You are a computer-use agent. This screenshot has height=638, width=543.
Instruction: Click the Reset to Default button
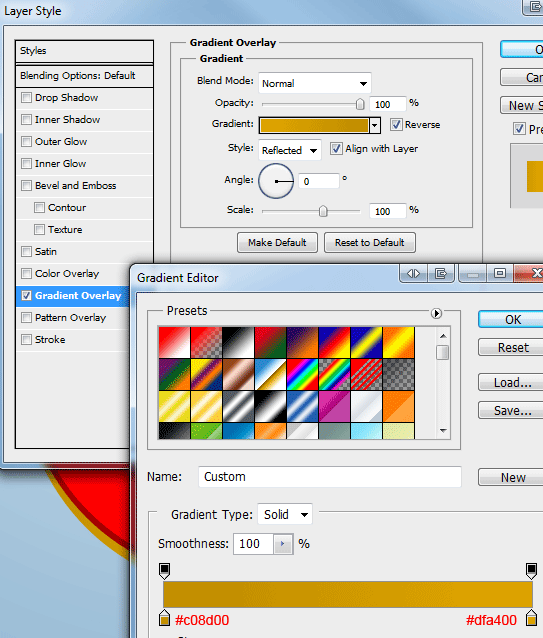tap(370, 243)
